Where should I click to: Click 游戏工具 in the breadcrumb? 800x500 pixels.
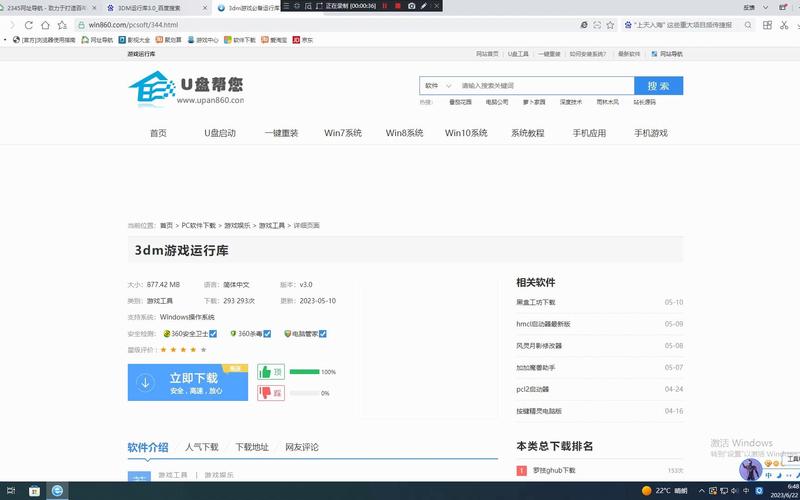coord(272,226)
